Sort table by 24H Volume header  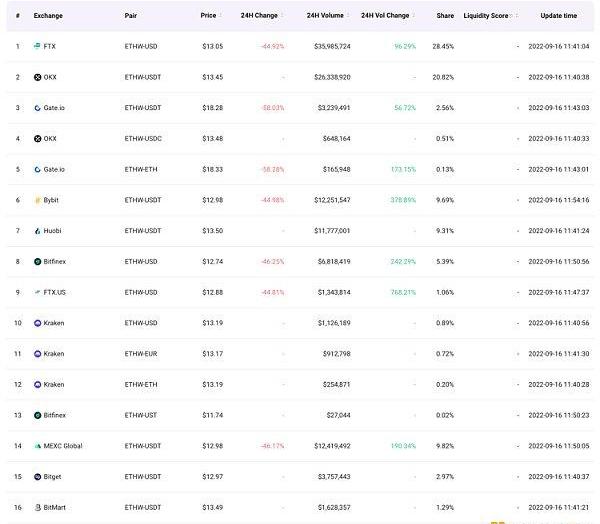[328, 15]
